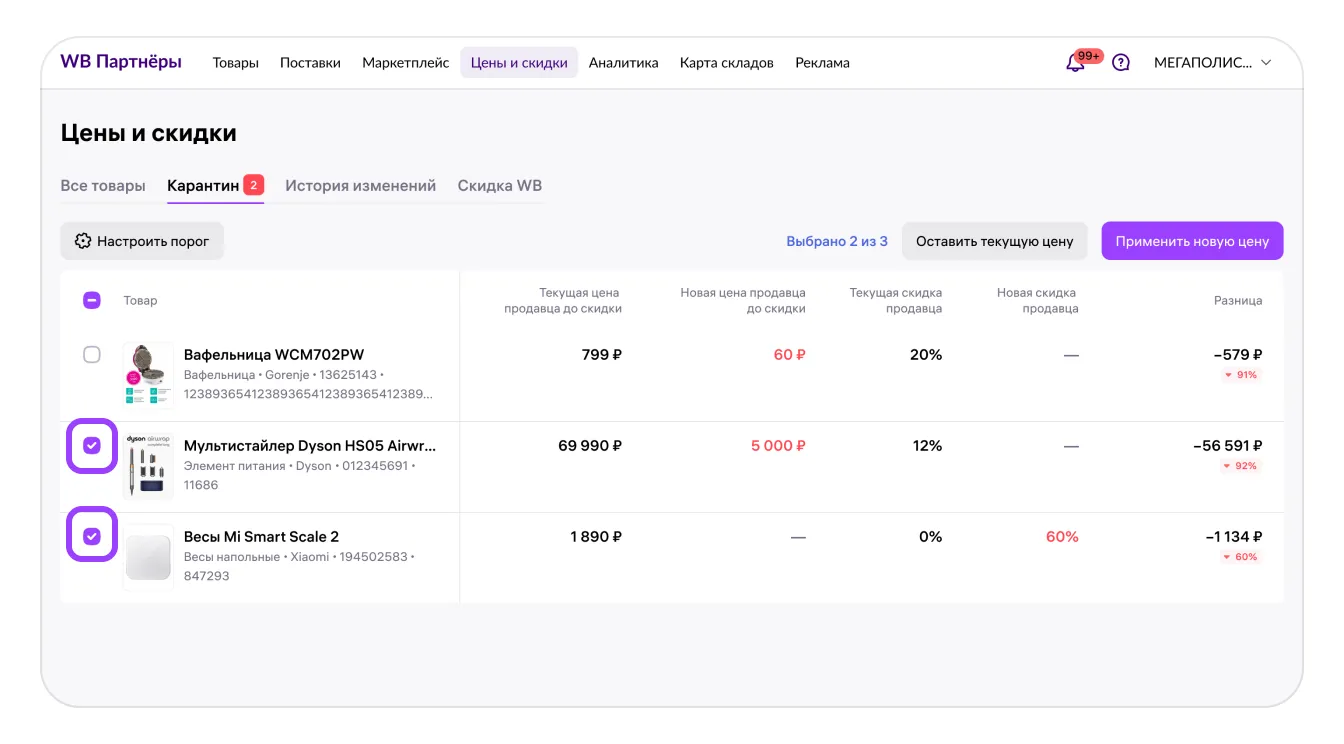
Task: Switch to the Все товары tab
Action: [x=103, y=186]
